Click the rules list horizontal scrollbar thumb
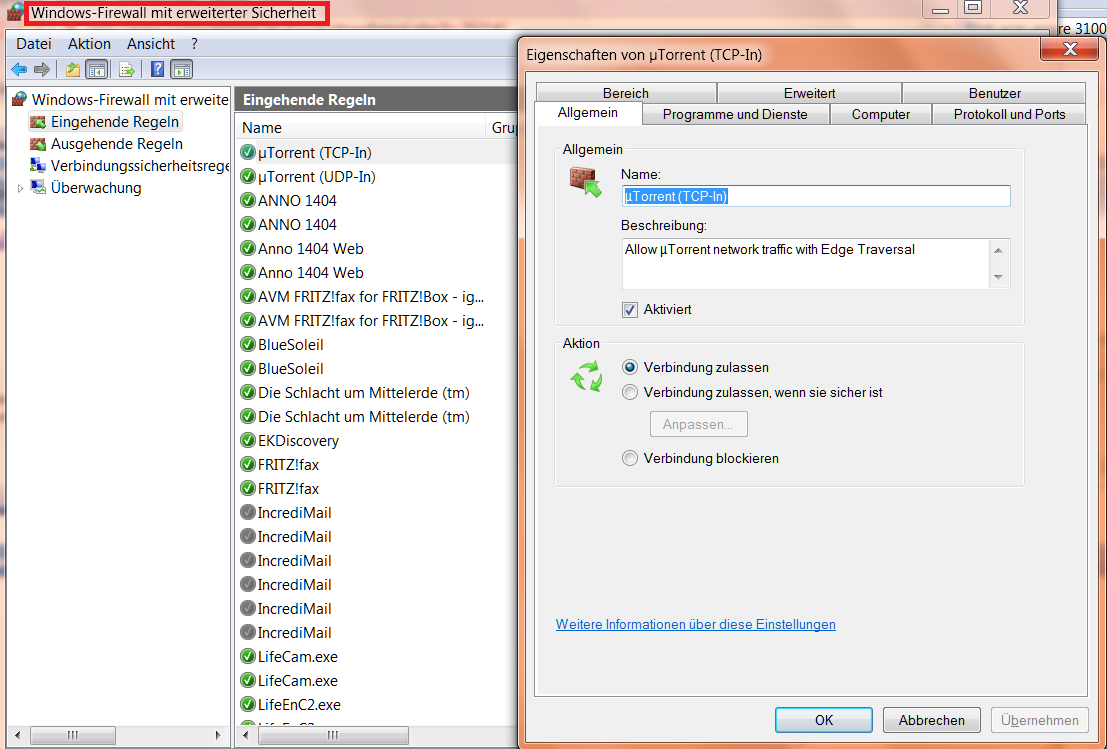The width and height of the screenshot is (1107, 749). (x=333, y=736)
